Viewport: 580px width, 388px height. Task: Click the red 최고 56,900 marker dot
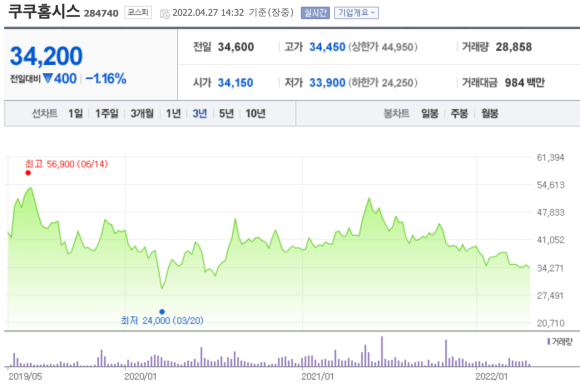pyautogui.click(x=28, y=173)
